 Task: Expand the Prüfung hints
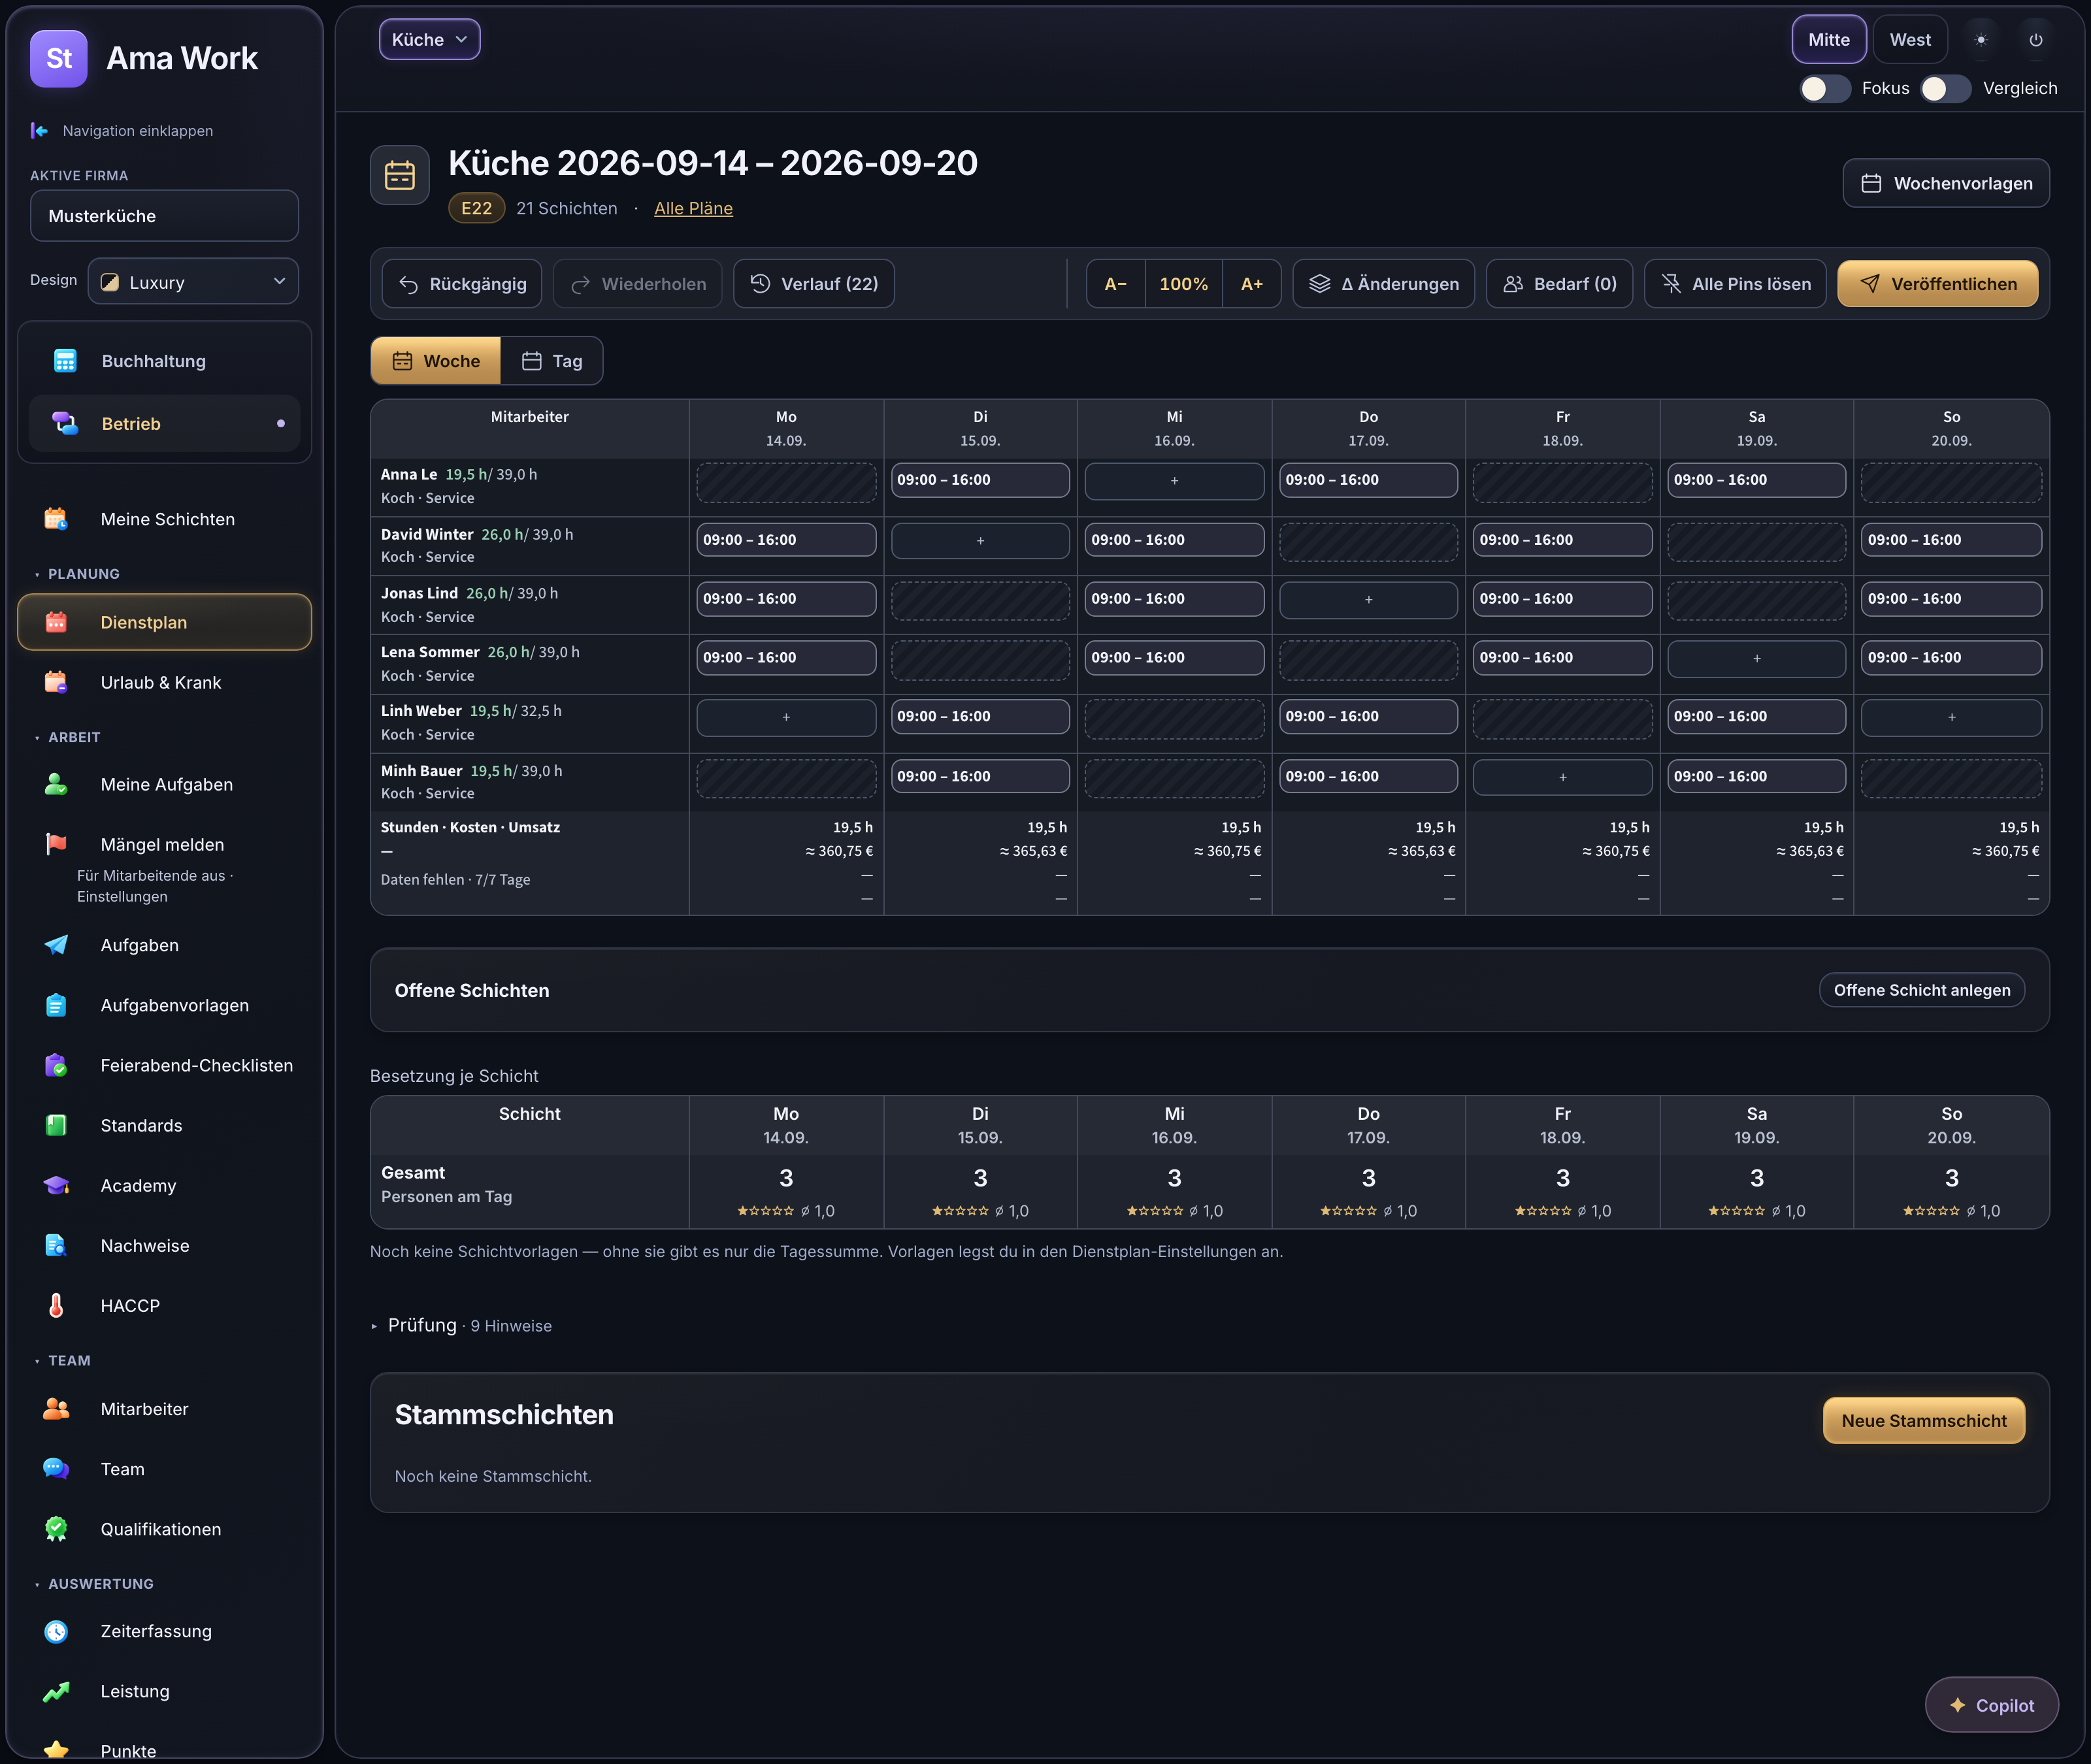tap(461, 1325)
